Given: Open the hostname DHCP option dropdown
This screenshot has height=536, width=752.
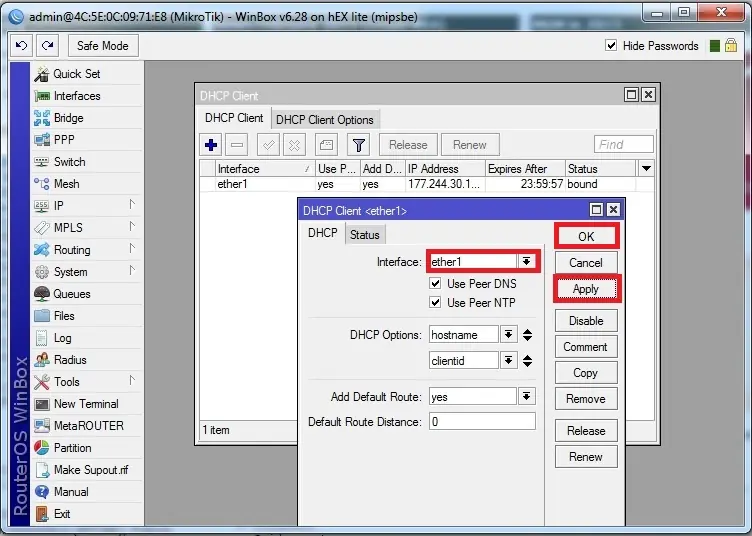Looking at the screenshot, I should pos(509,335).
